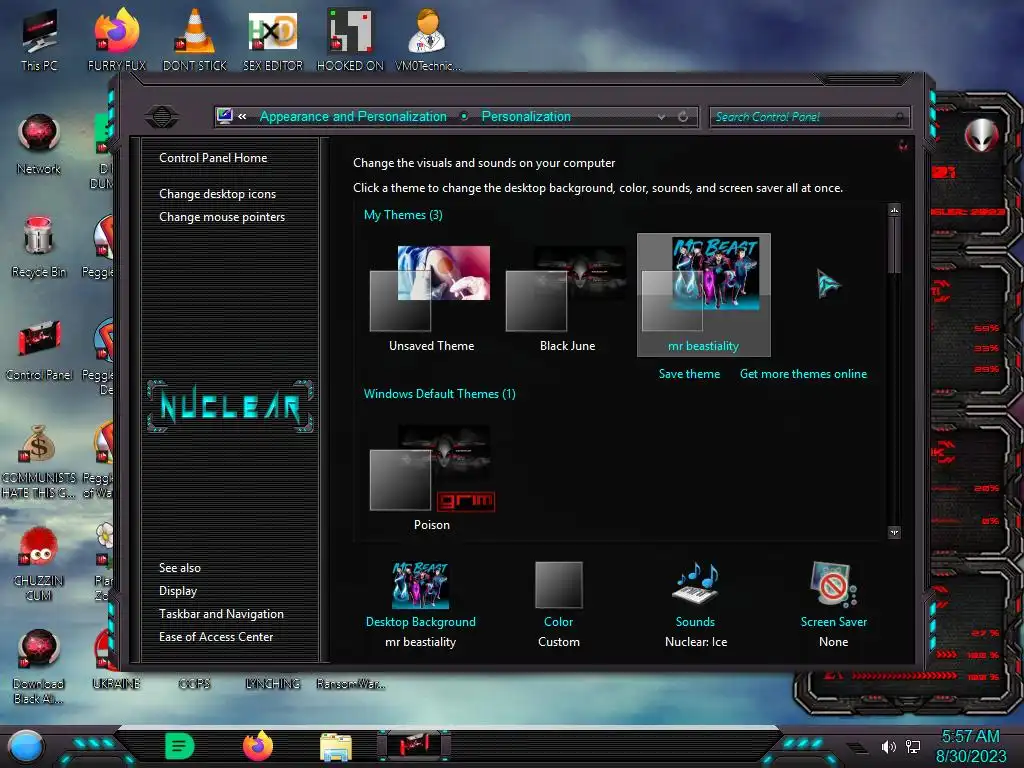Click the address bar computer icon
Viewport: 1024px width, 768px height.
point(225,116)
